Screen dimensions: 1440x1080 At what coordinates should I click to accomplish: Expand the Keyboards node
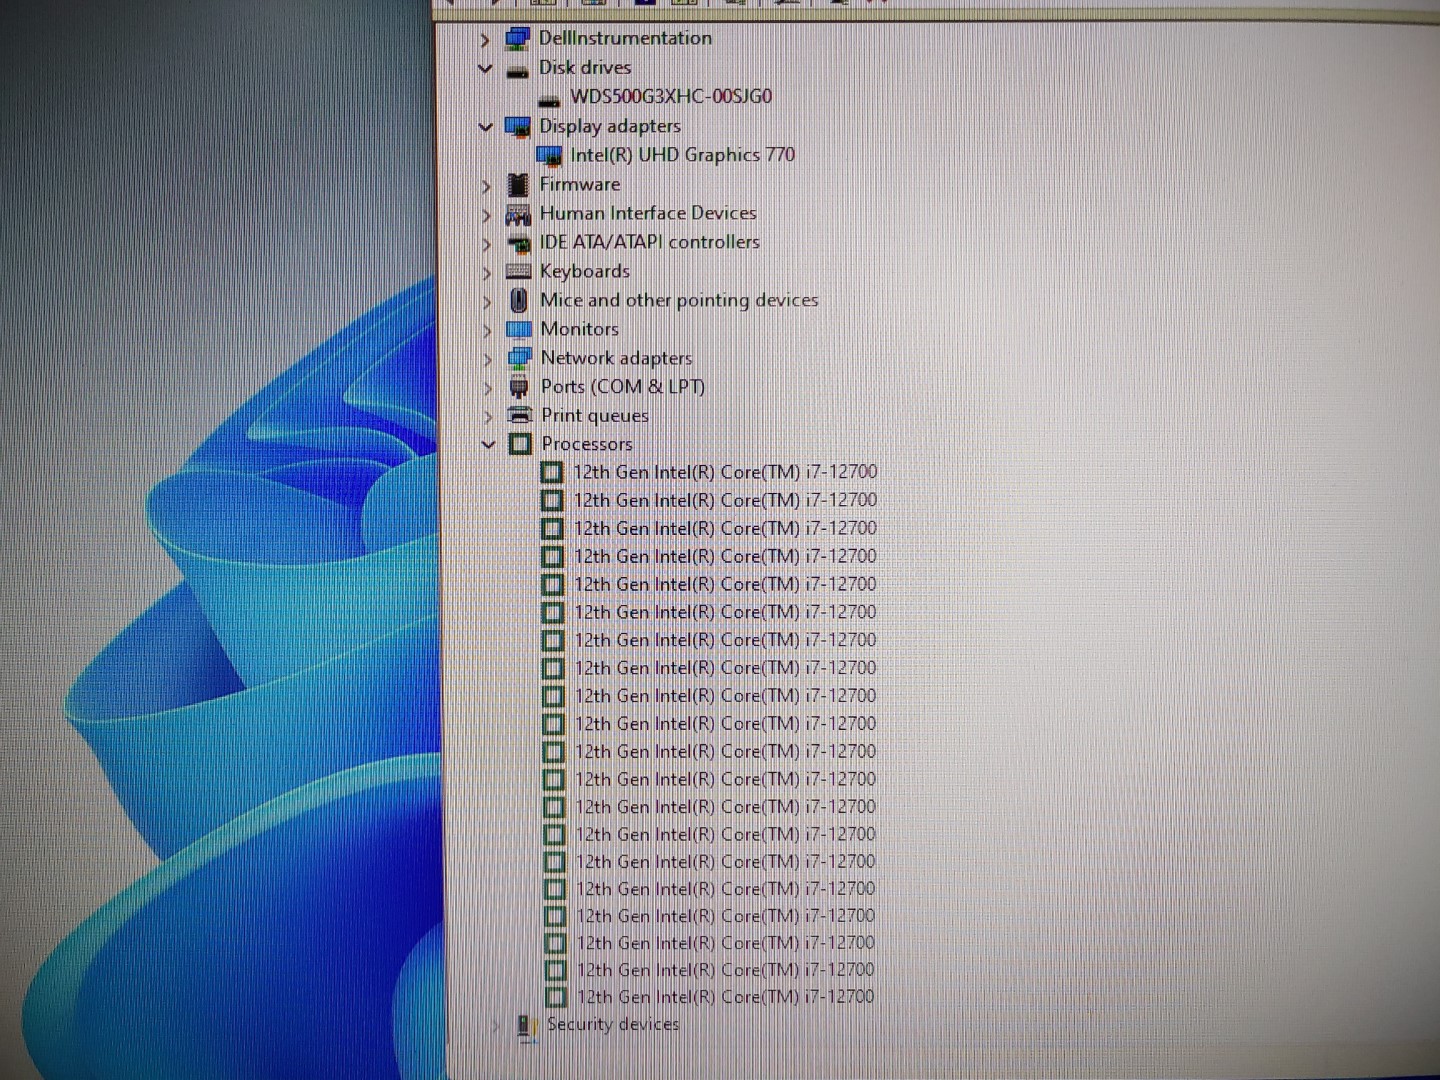tap(487, 272)
